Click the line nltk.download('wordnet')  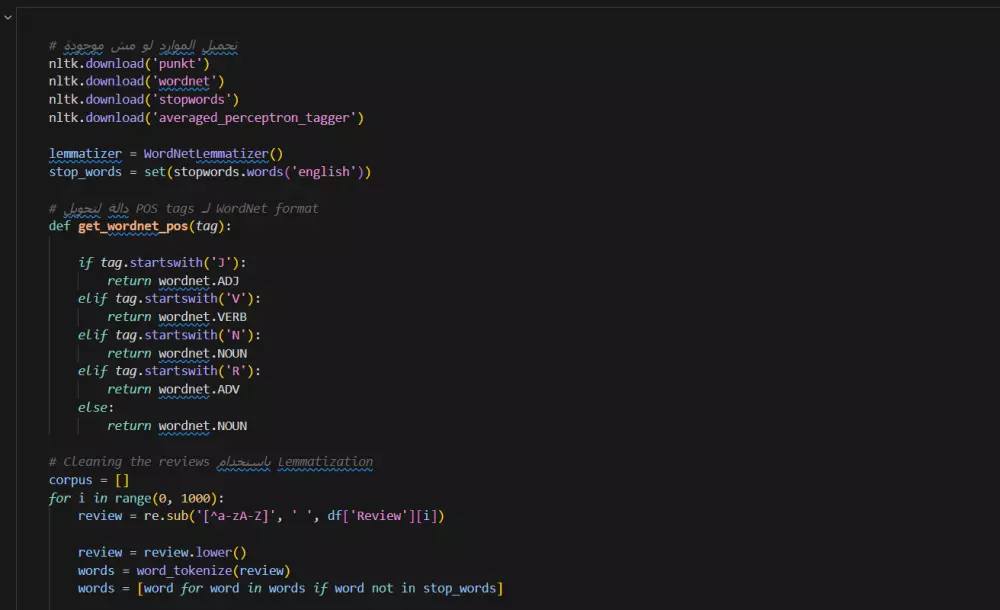coord(136,81)
